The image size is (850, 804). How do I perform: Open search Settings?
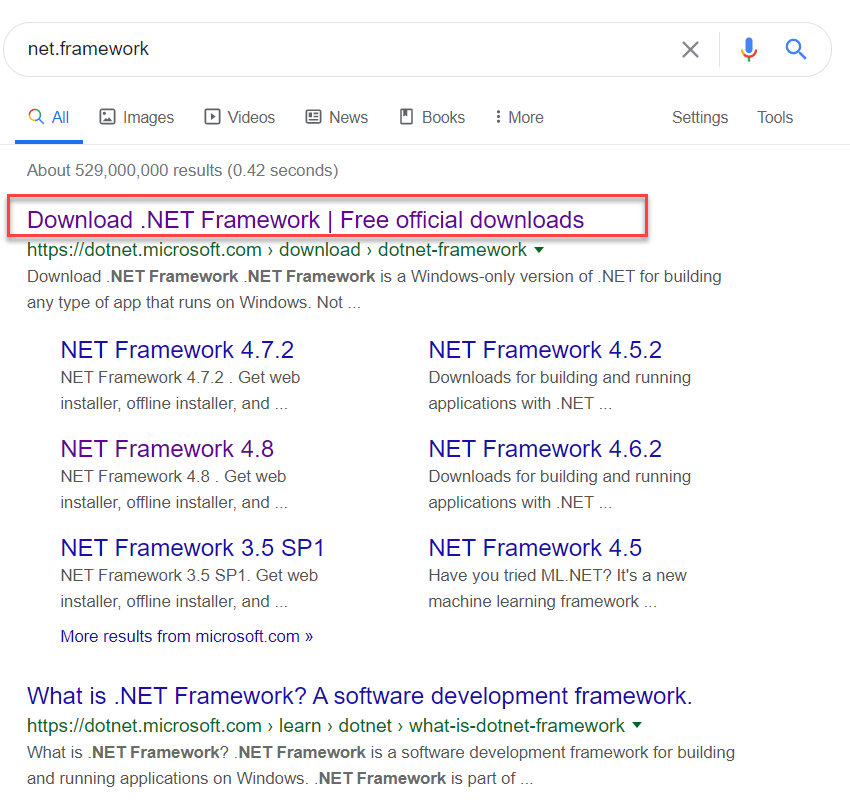coord(700,118)
